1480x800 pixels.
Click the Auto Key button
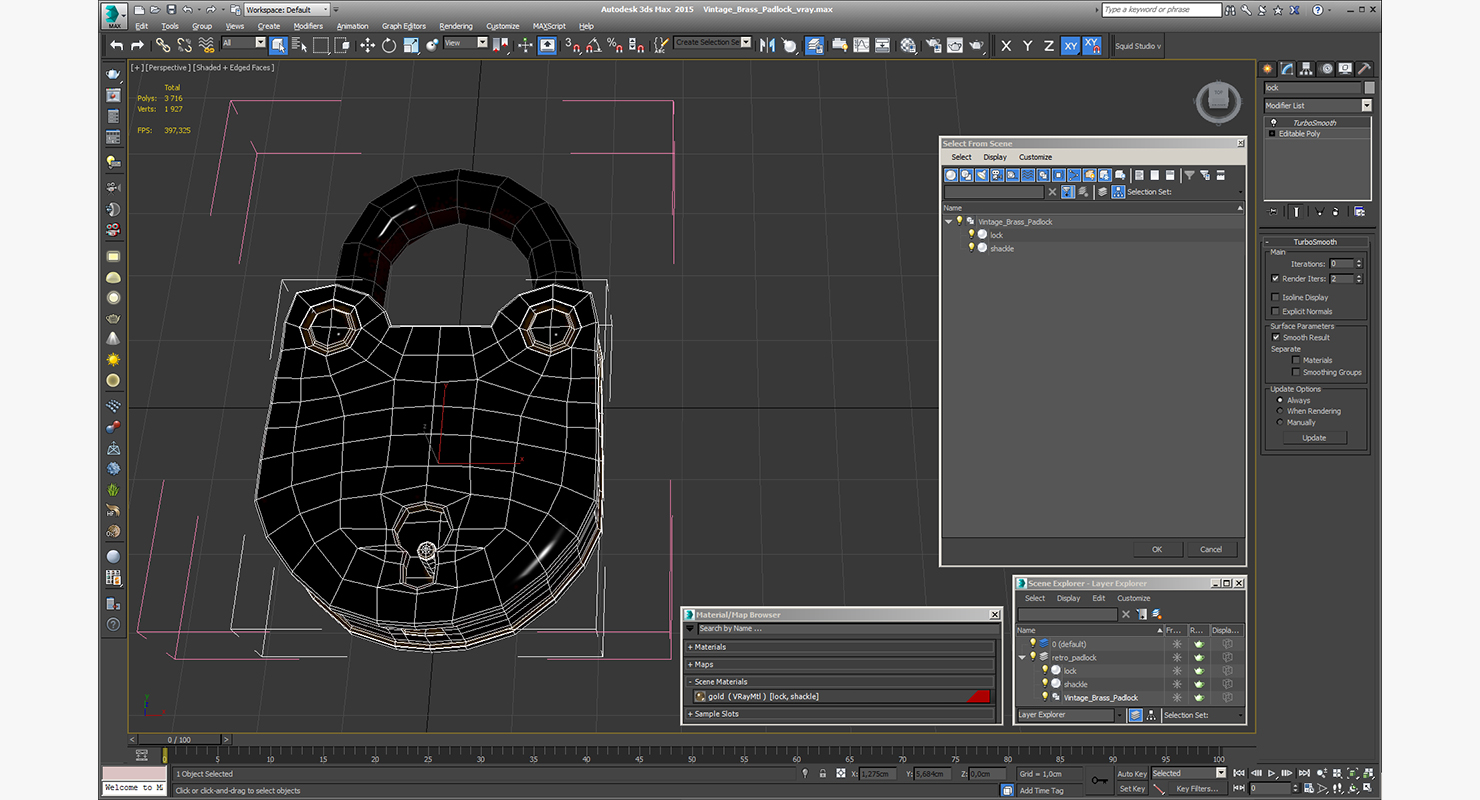click(1132, 774)
